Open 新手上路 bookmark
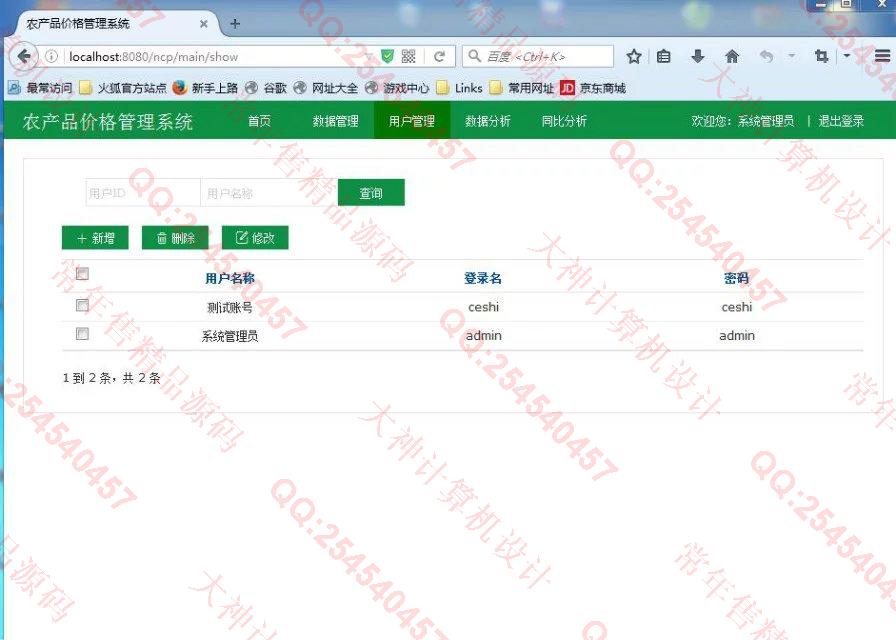Image resolution: width=896 pixels, height=640 pixels. tap(205, 88)
